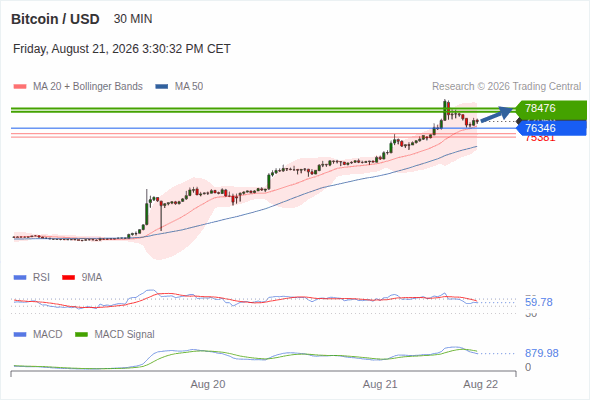Click the Aug 20 date axis label
Screen dimensions: 590x400
click(x=208, y=384)
